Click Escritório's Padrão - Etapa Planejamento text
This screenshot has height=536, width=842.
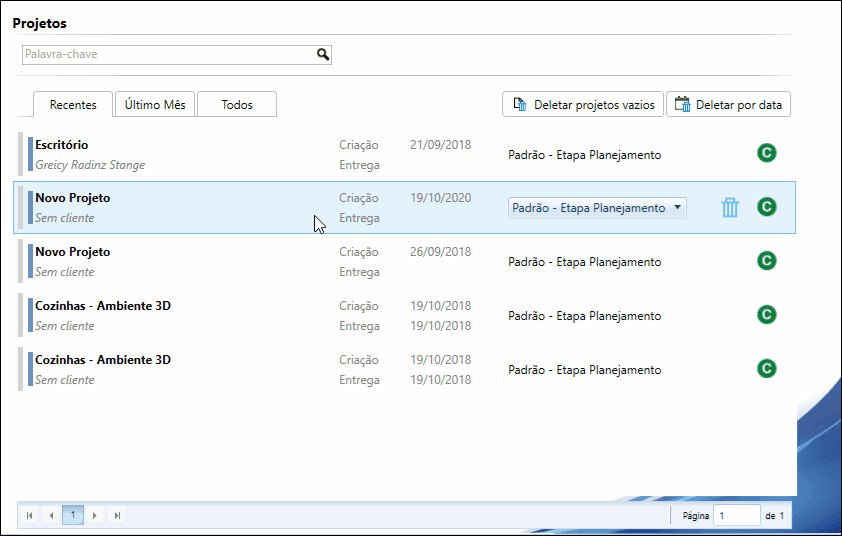click(x=584, y=155)
